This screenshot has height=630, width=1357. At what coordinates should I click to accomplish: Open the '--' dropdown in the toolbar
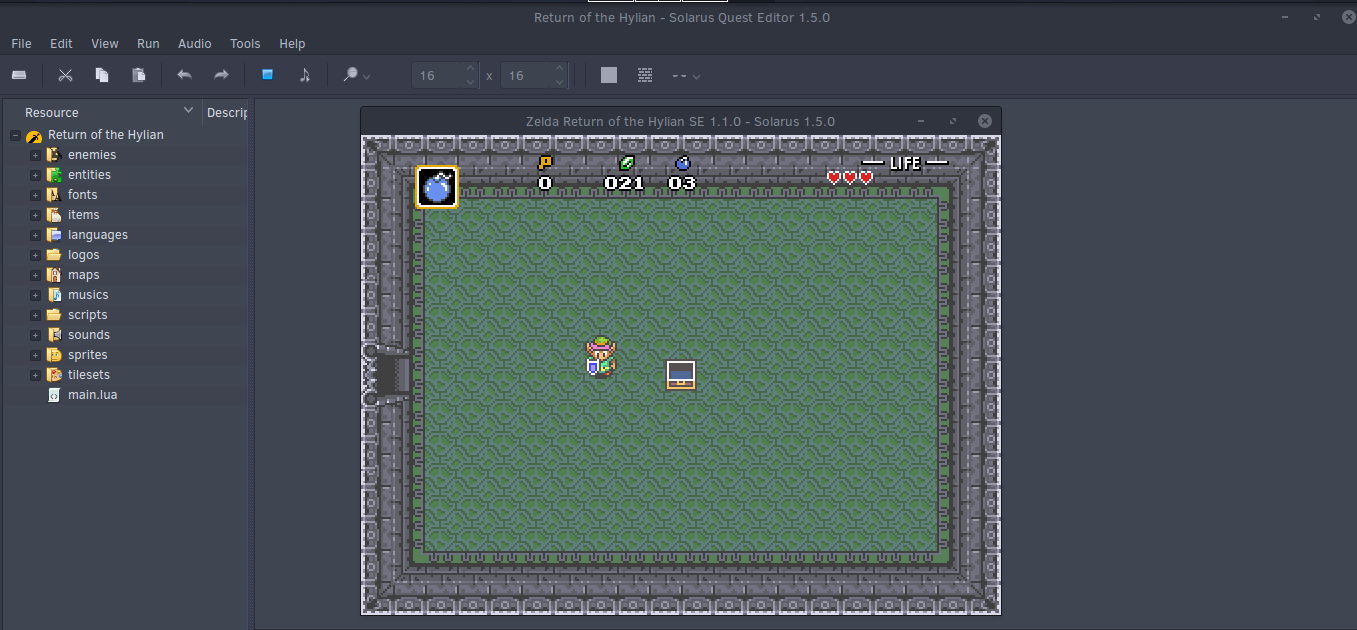click(686, 75)
